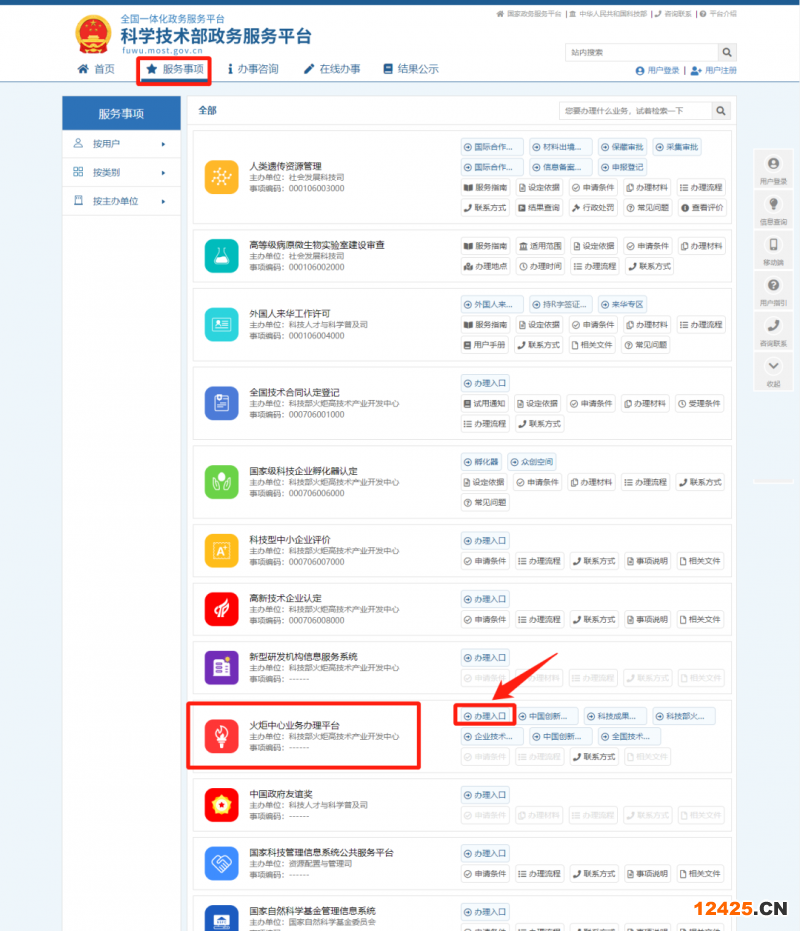This screenshot has width=800, height=931.
Task: Open the 服务事项 navigation tab
Action: 174,69
